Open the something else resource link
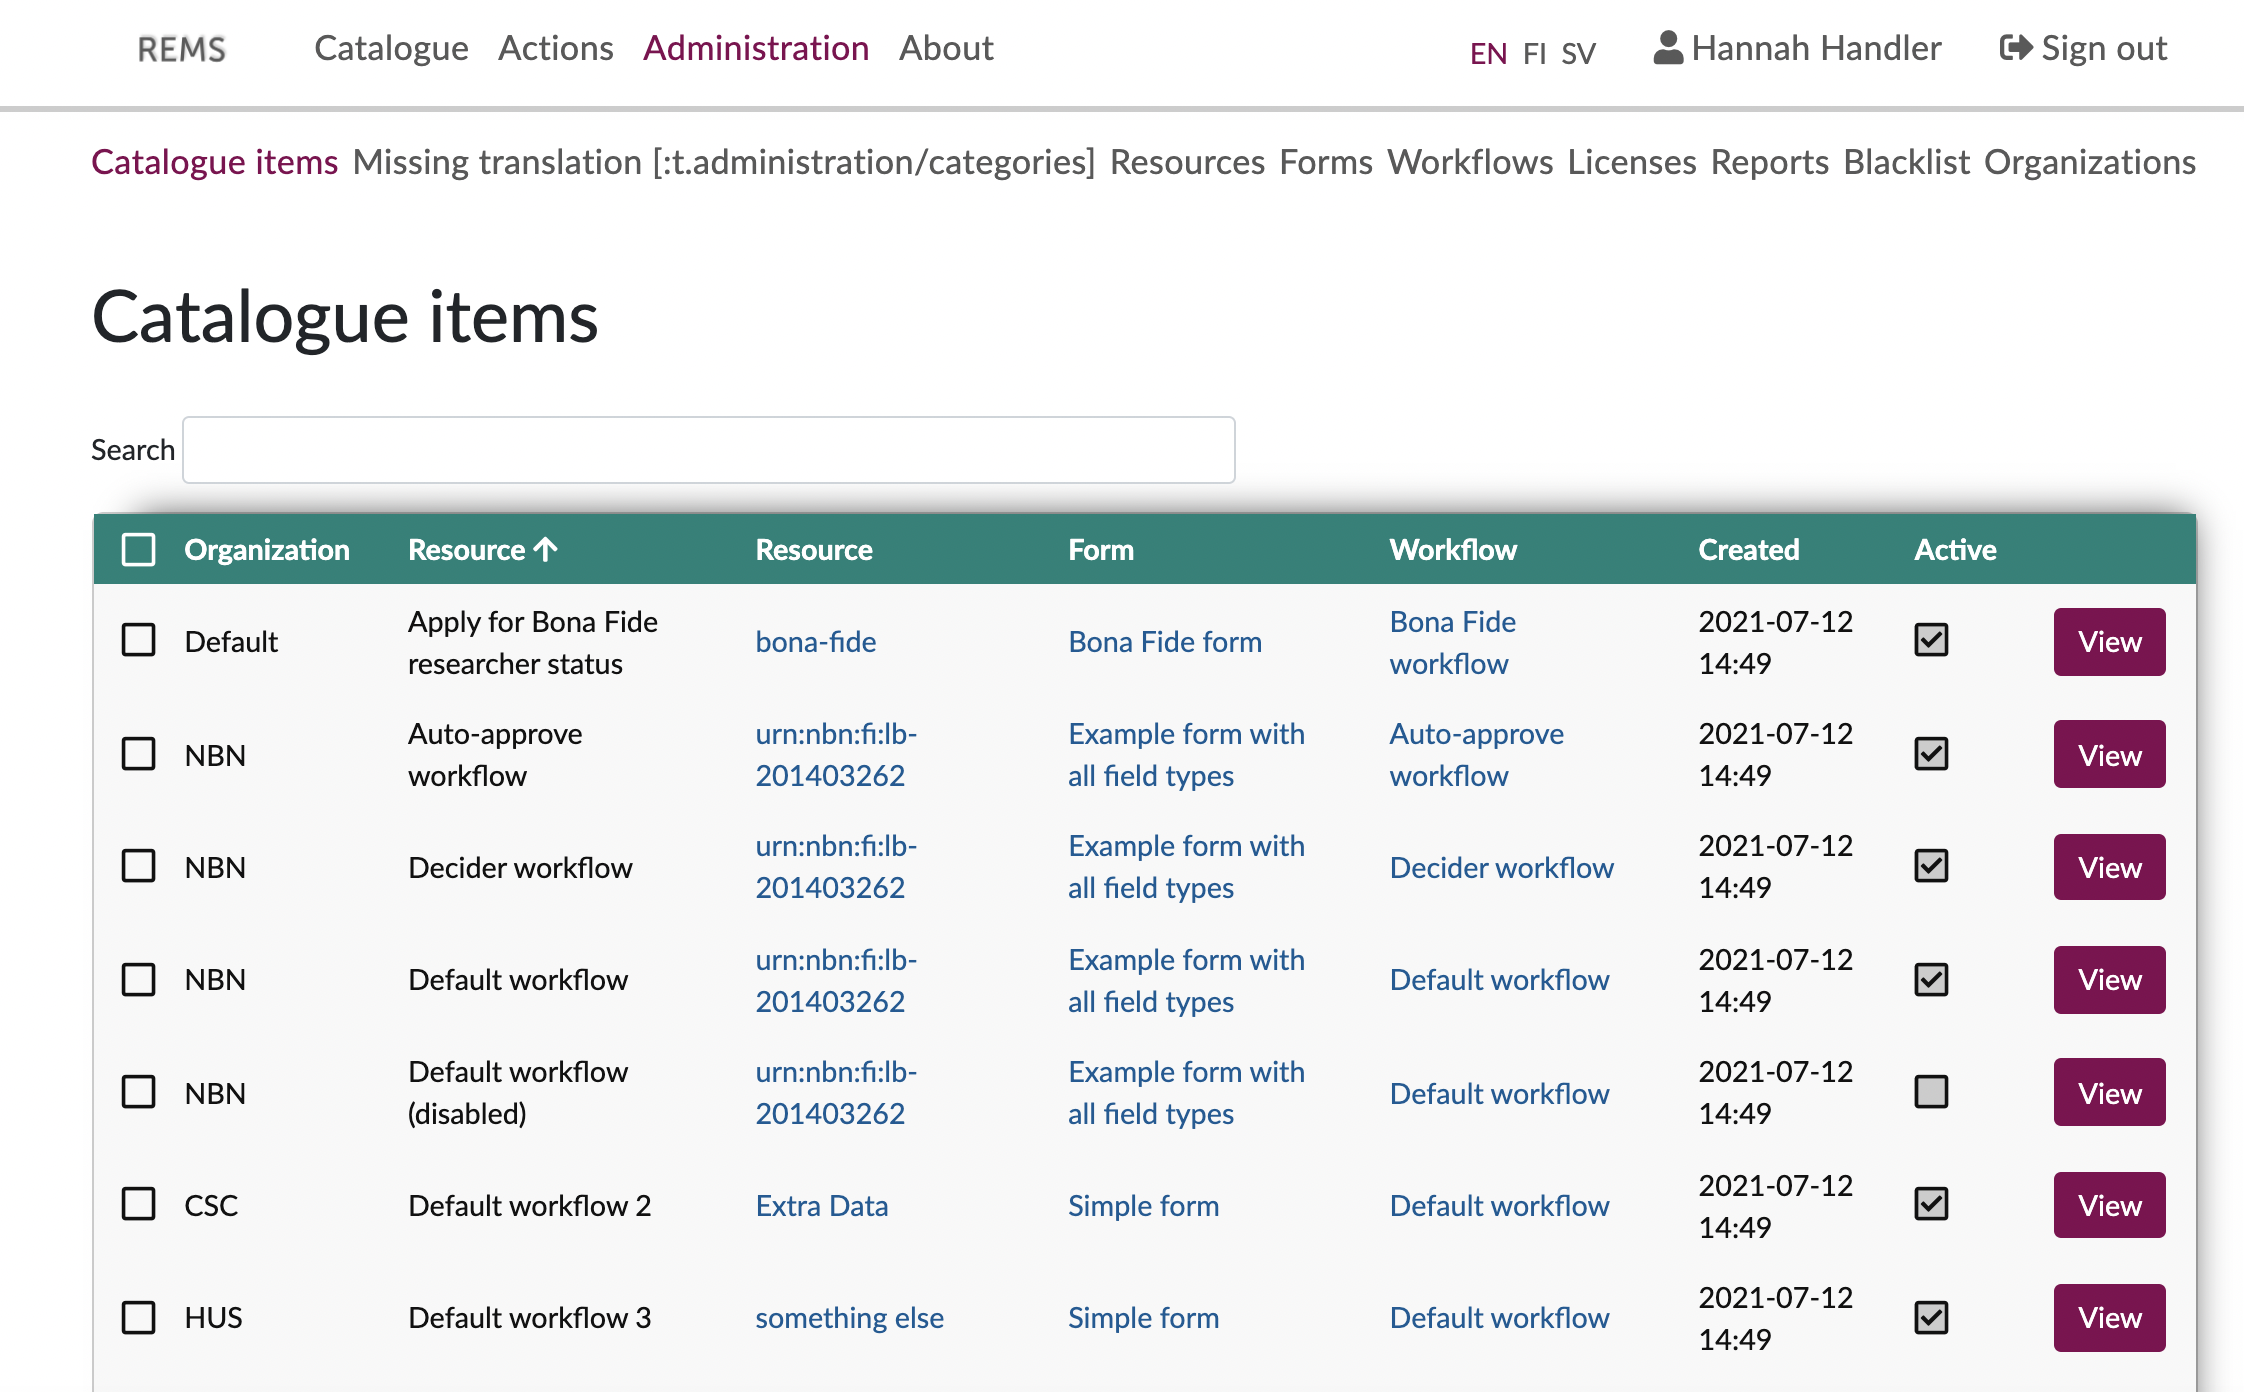The width and height of the screenshot is (2244, 1392). coord(849,1318)
